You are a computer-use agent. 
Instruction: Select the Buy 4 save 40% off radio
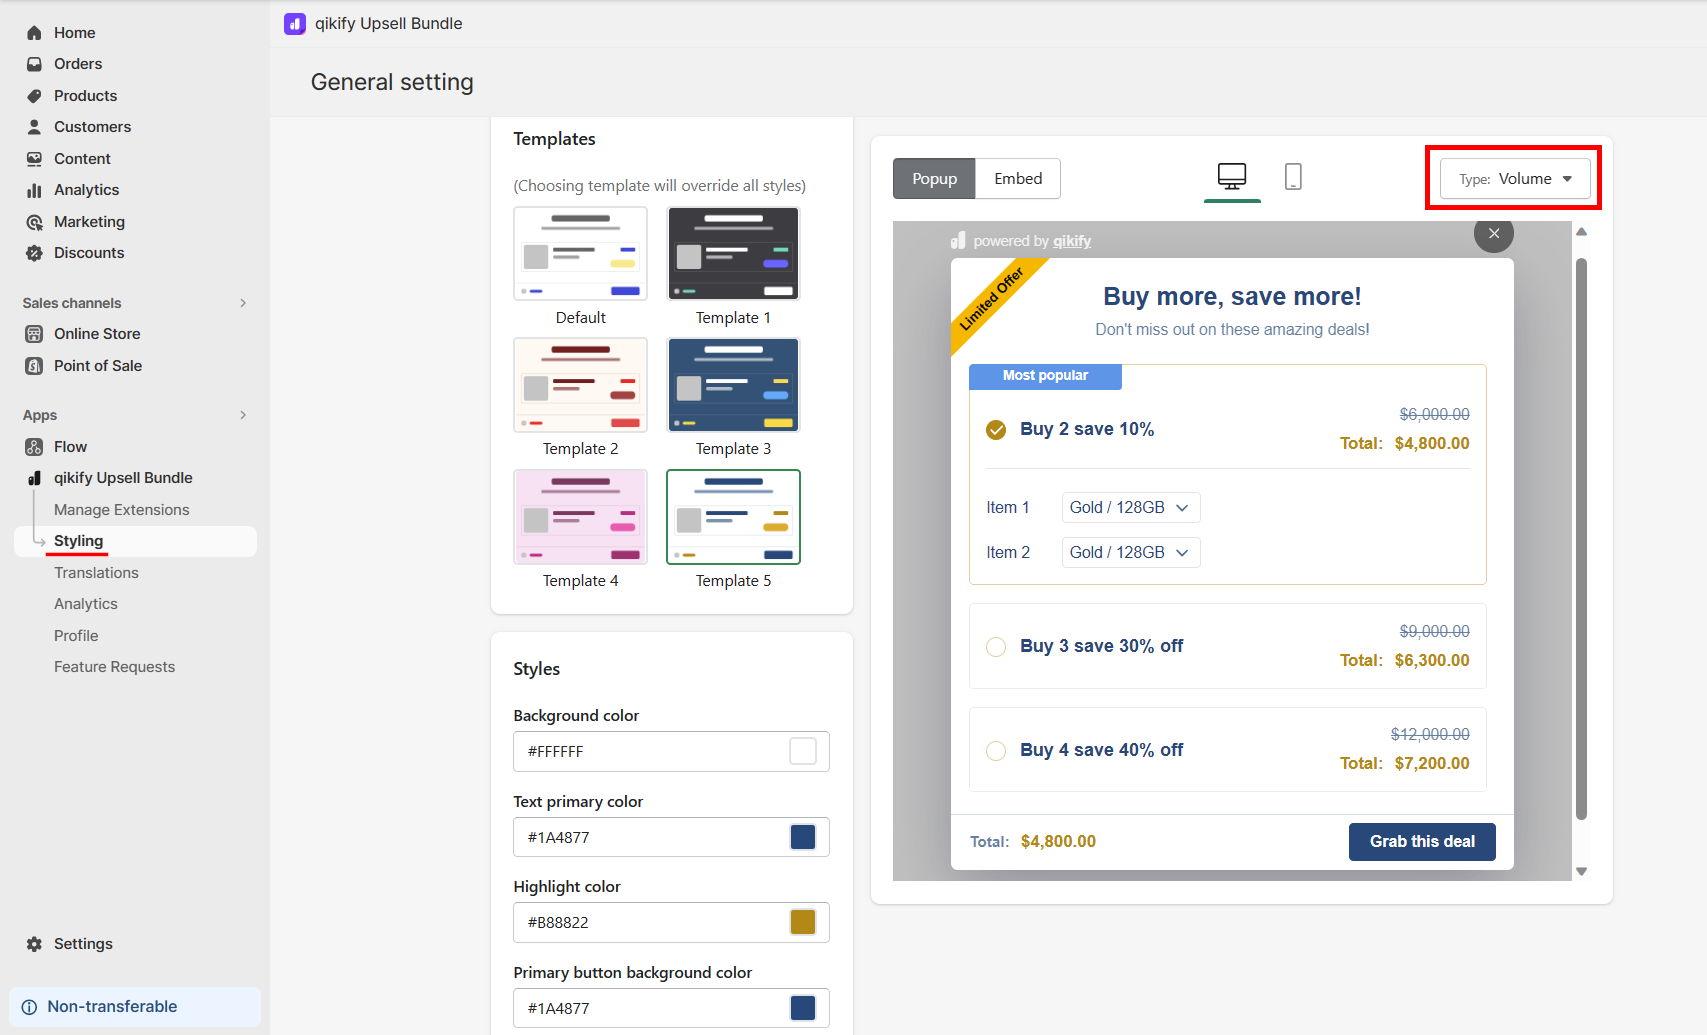click(x=996, y=751)
